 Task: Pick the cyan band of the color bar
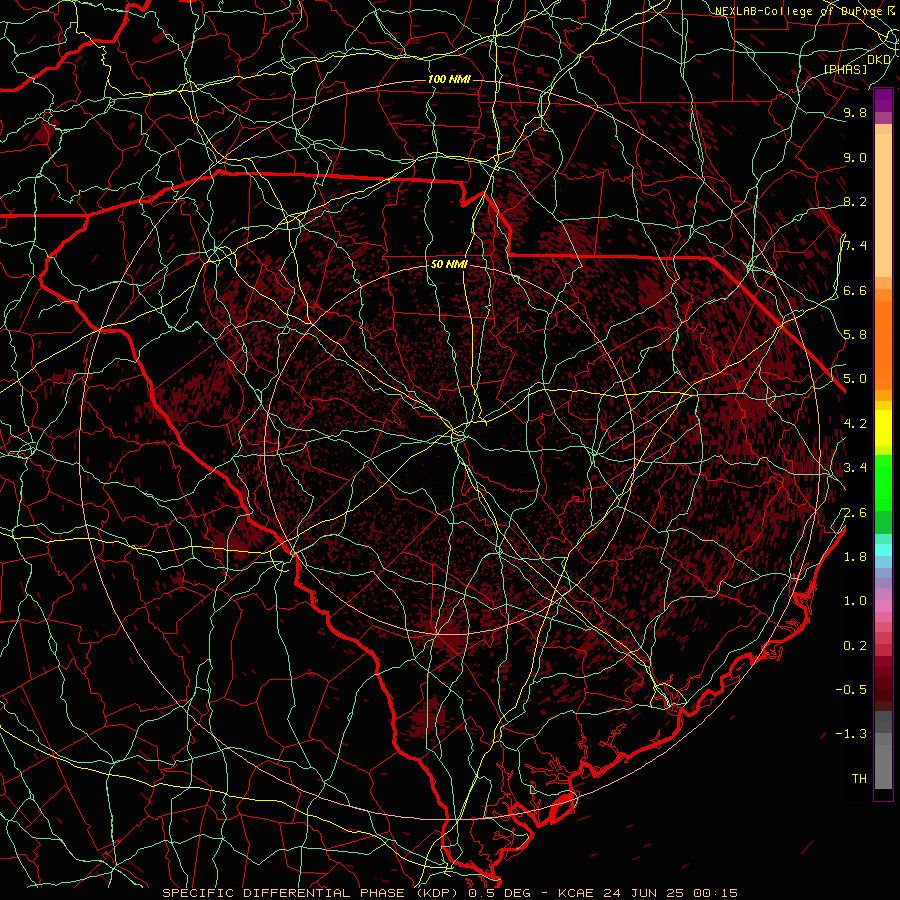[883, 550]
